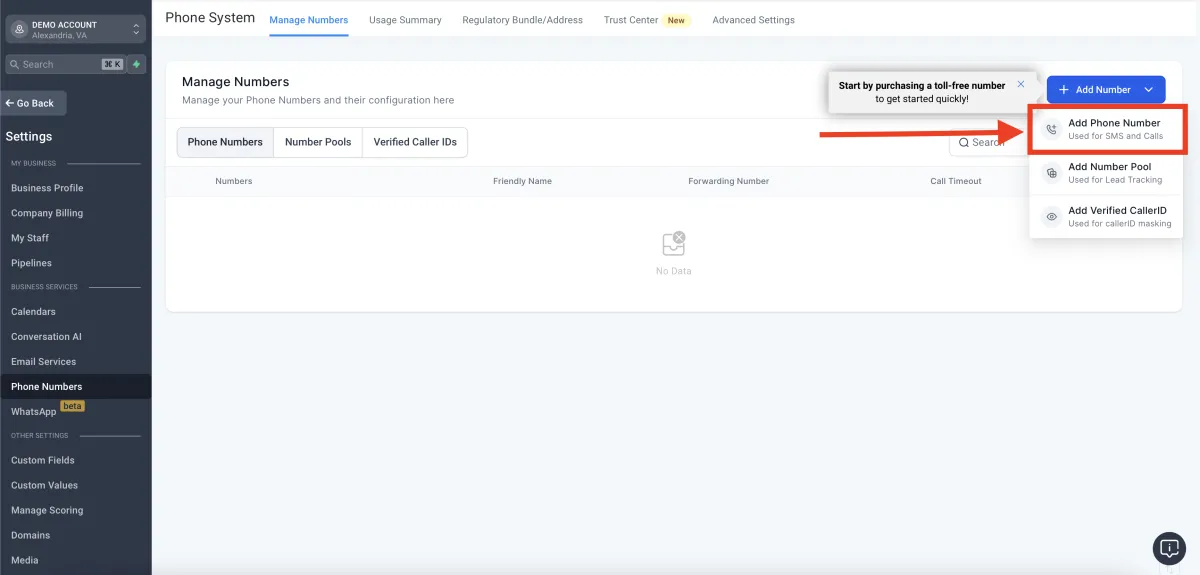Open Add Number dropdown arrow
The image size is (1200, 575).
click(1148, 90)
